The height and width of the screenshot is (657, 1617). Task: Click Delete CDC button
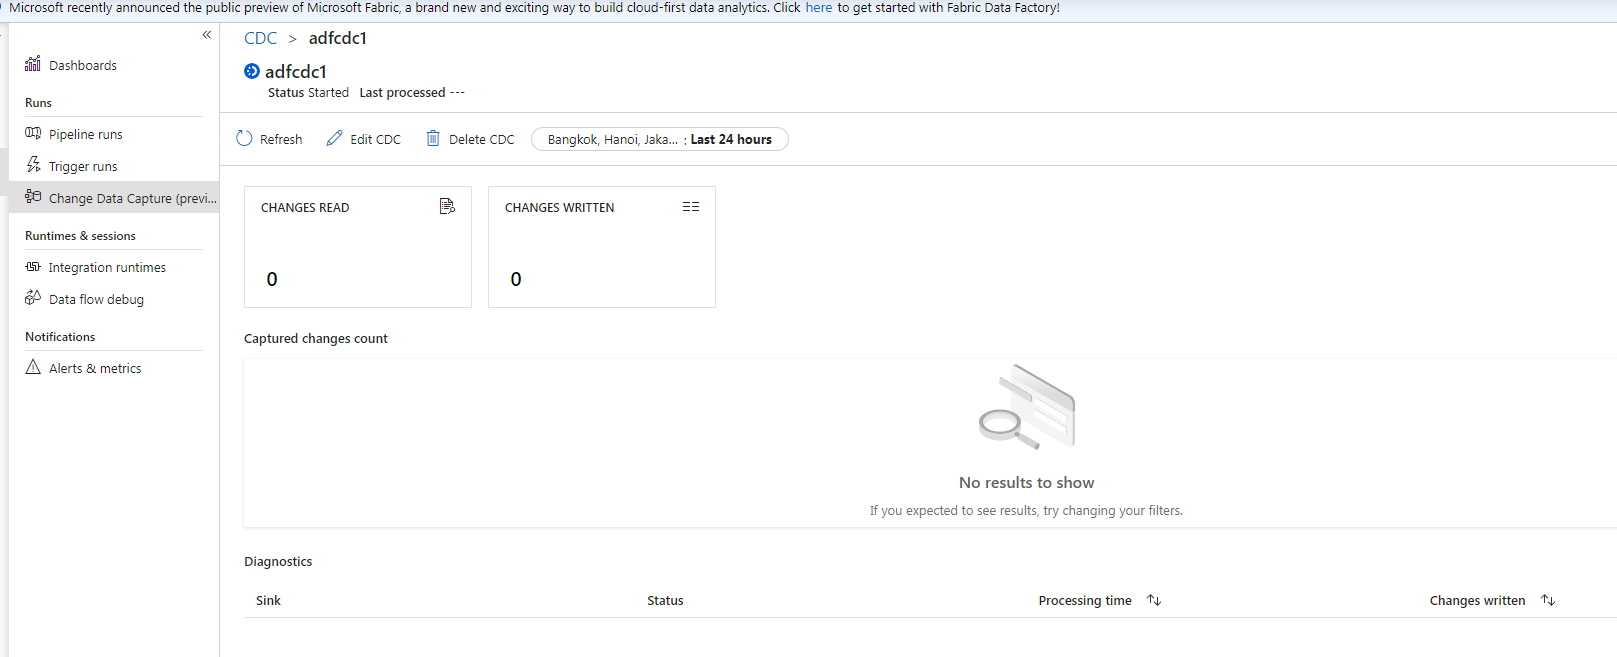pyautogui.click(x=470, y=139)
